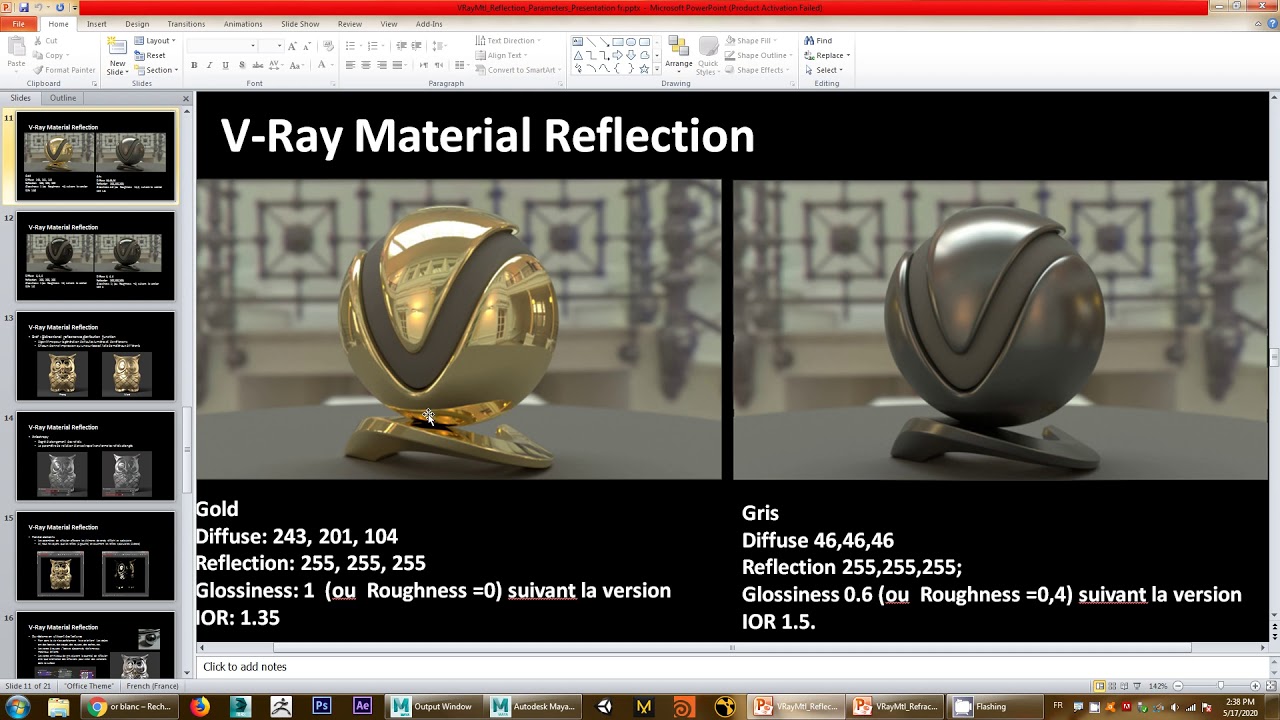Switch to the Outline pane tab
This screenshot has width=1280, height=720.
coord(63,98)
